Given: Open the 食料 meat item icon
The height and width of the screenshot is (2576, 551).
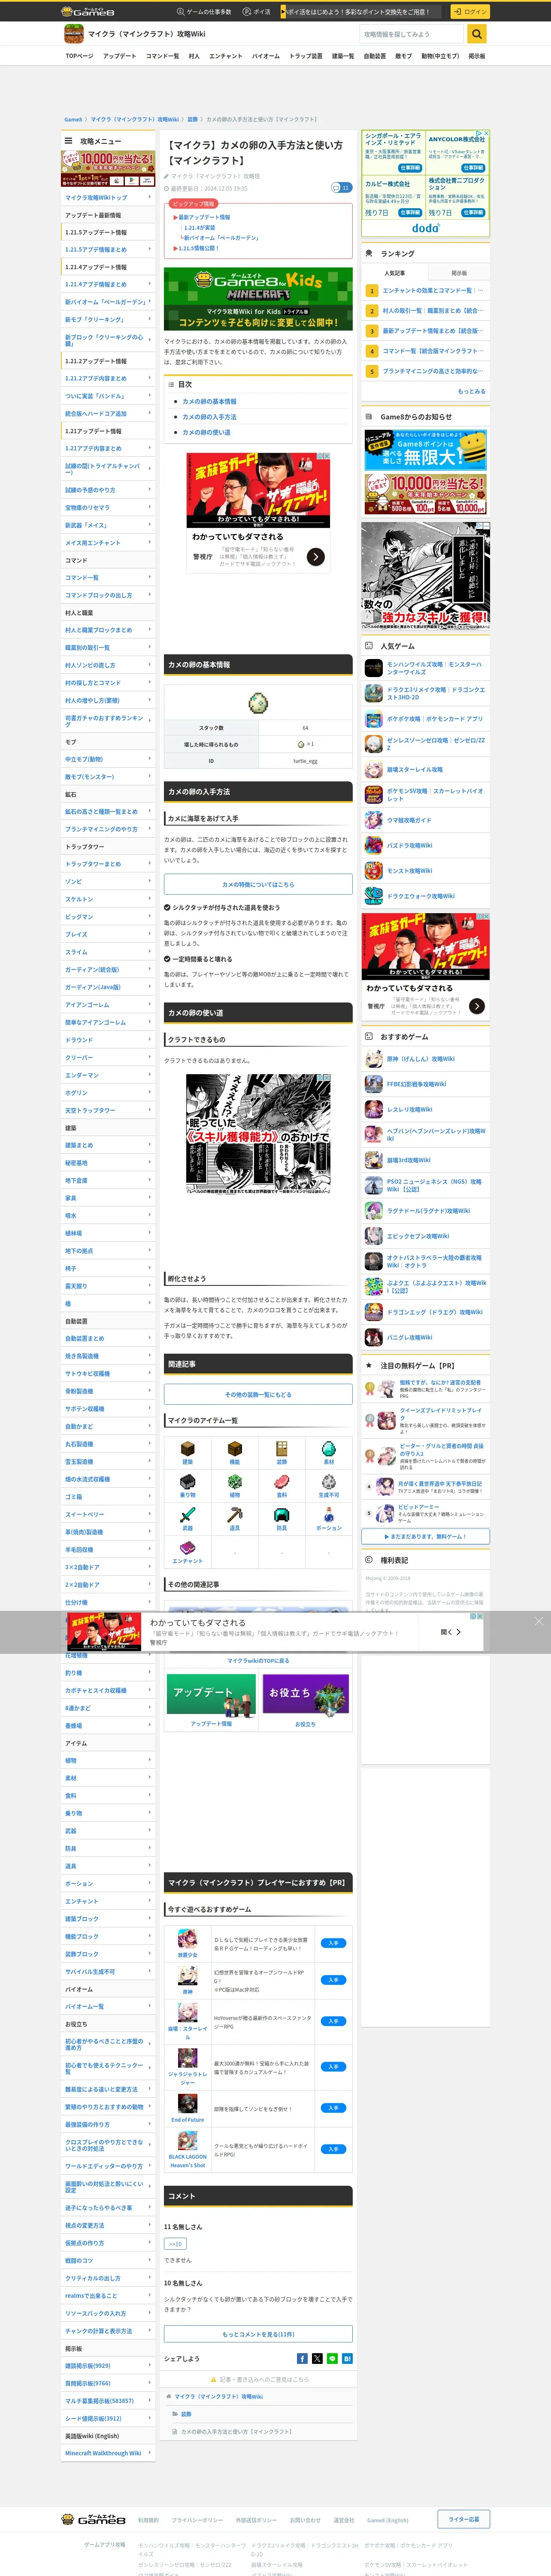Looking at the screenshot, I should coord(282,1481).
